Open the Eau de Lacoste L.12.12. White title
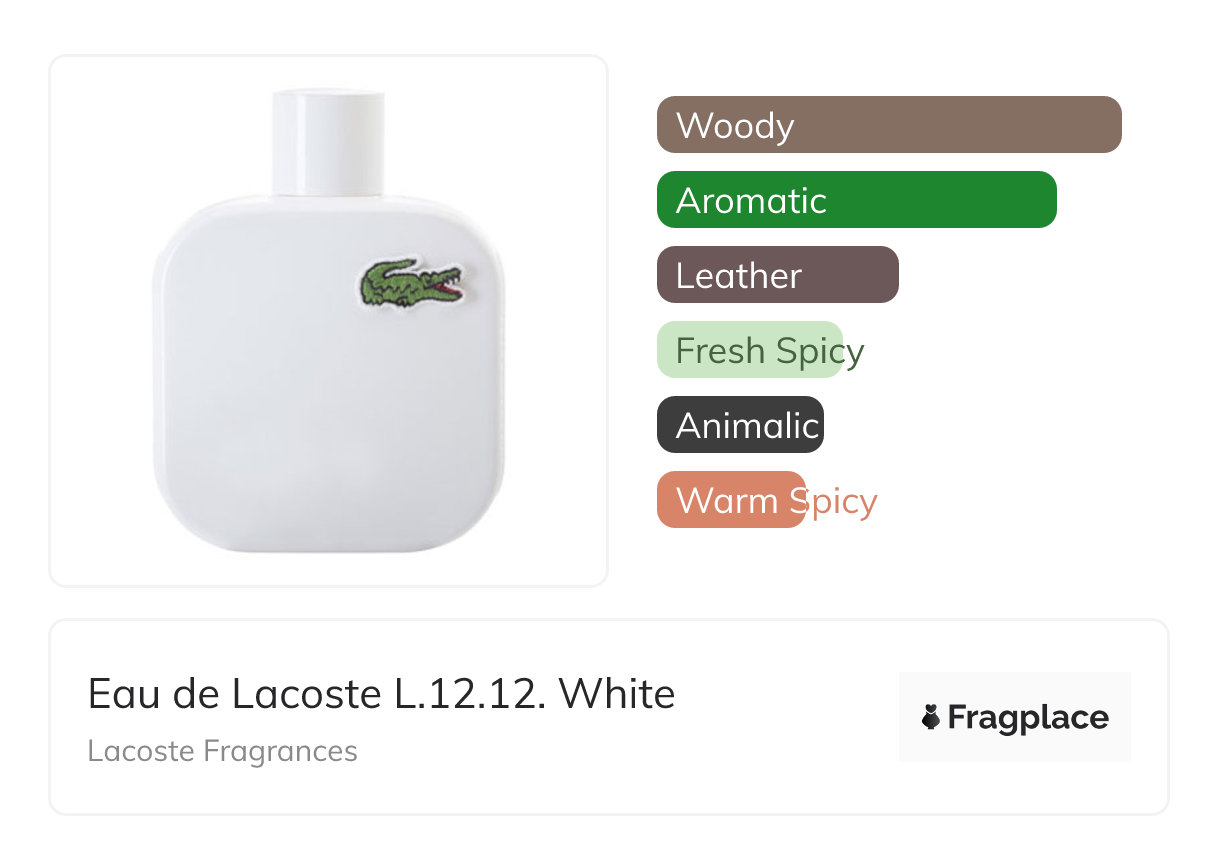The image size is (1218, 864). click(x=381, y=694)
